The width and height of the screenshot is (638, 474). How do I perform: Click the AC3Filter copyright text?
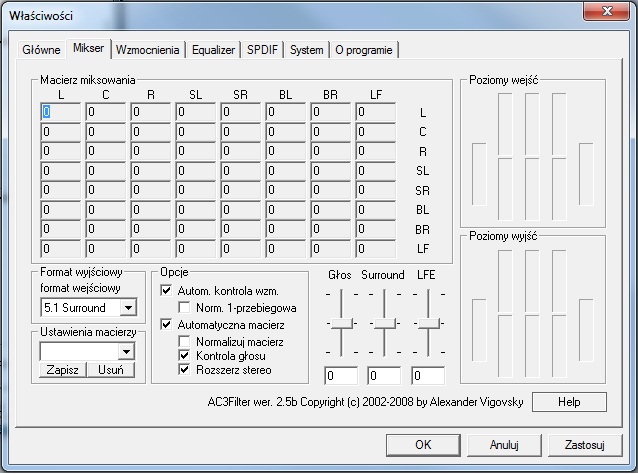365,402
